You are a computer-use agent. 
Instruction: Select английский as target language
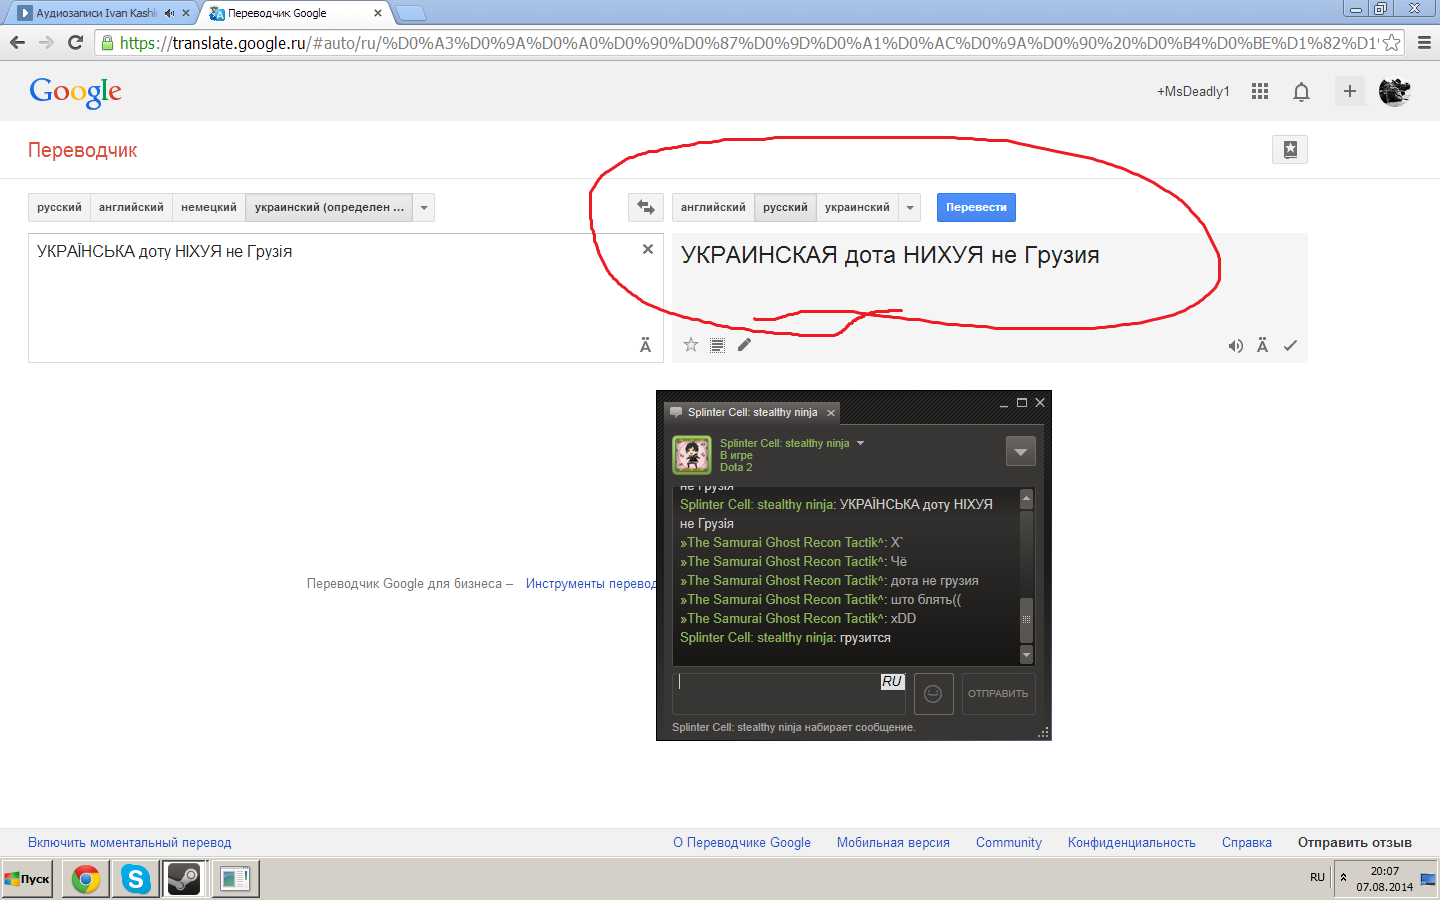(713, 207)
